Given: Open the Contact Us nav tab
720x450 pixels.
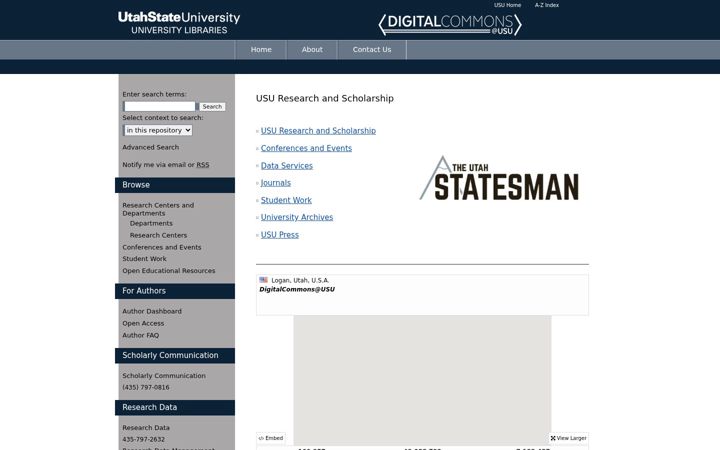Looking at the screenshot, I should coord(372,50).
